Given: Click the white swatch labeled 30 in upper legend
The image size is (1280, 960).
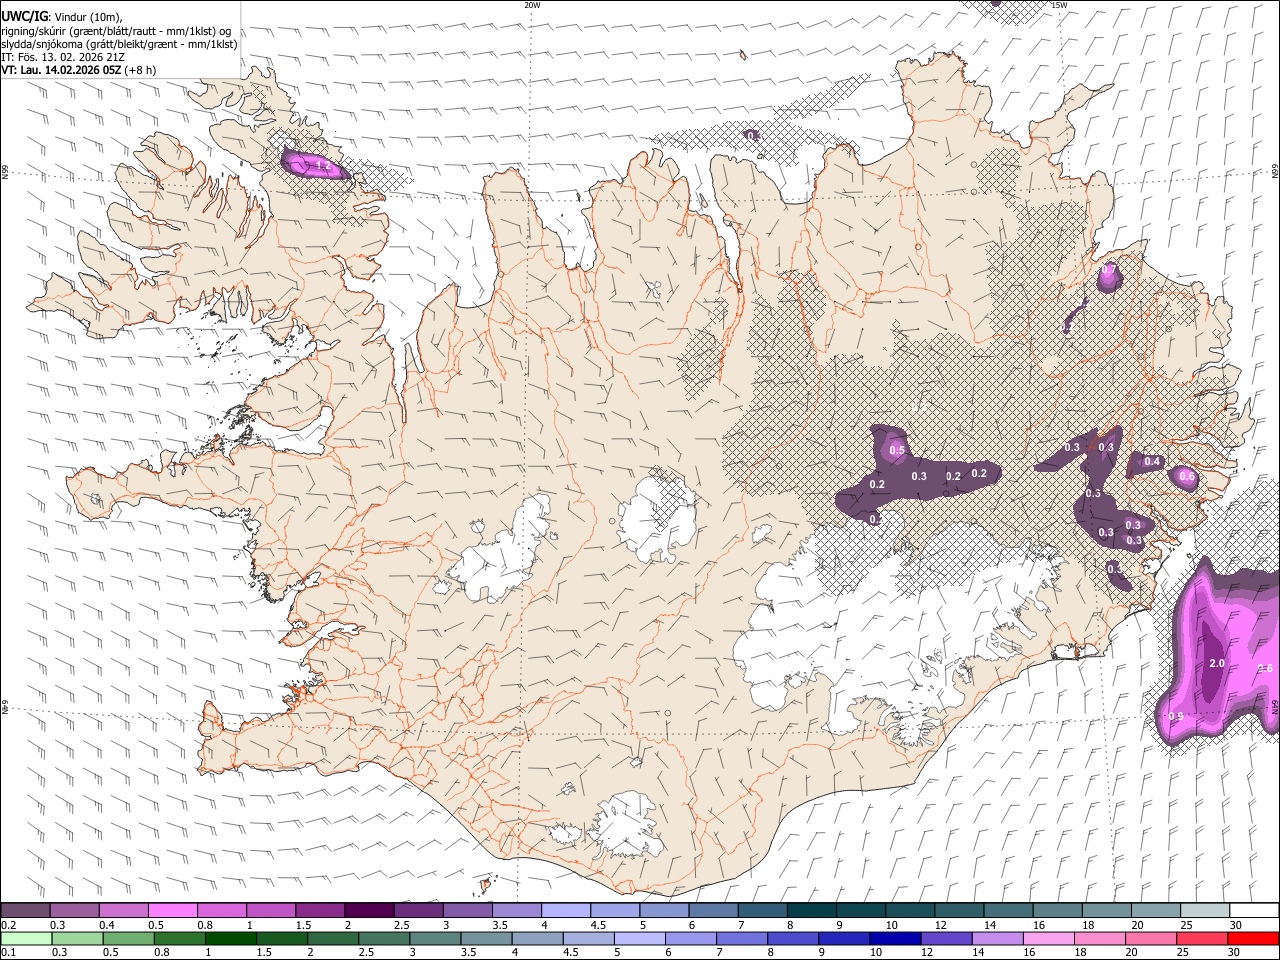Looking at the screenshot, I should tap(1253, 910).
